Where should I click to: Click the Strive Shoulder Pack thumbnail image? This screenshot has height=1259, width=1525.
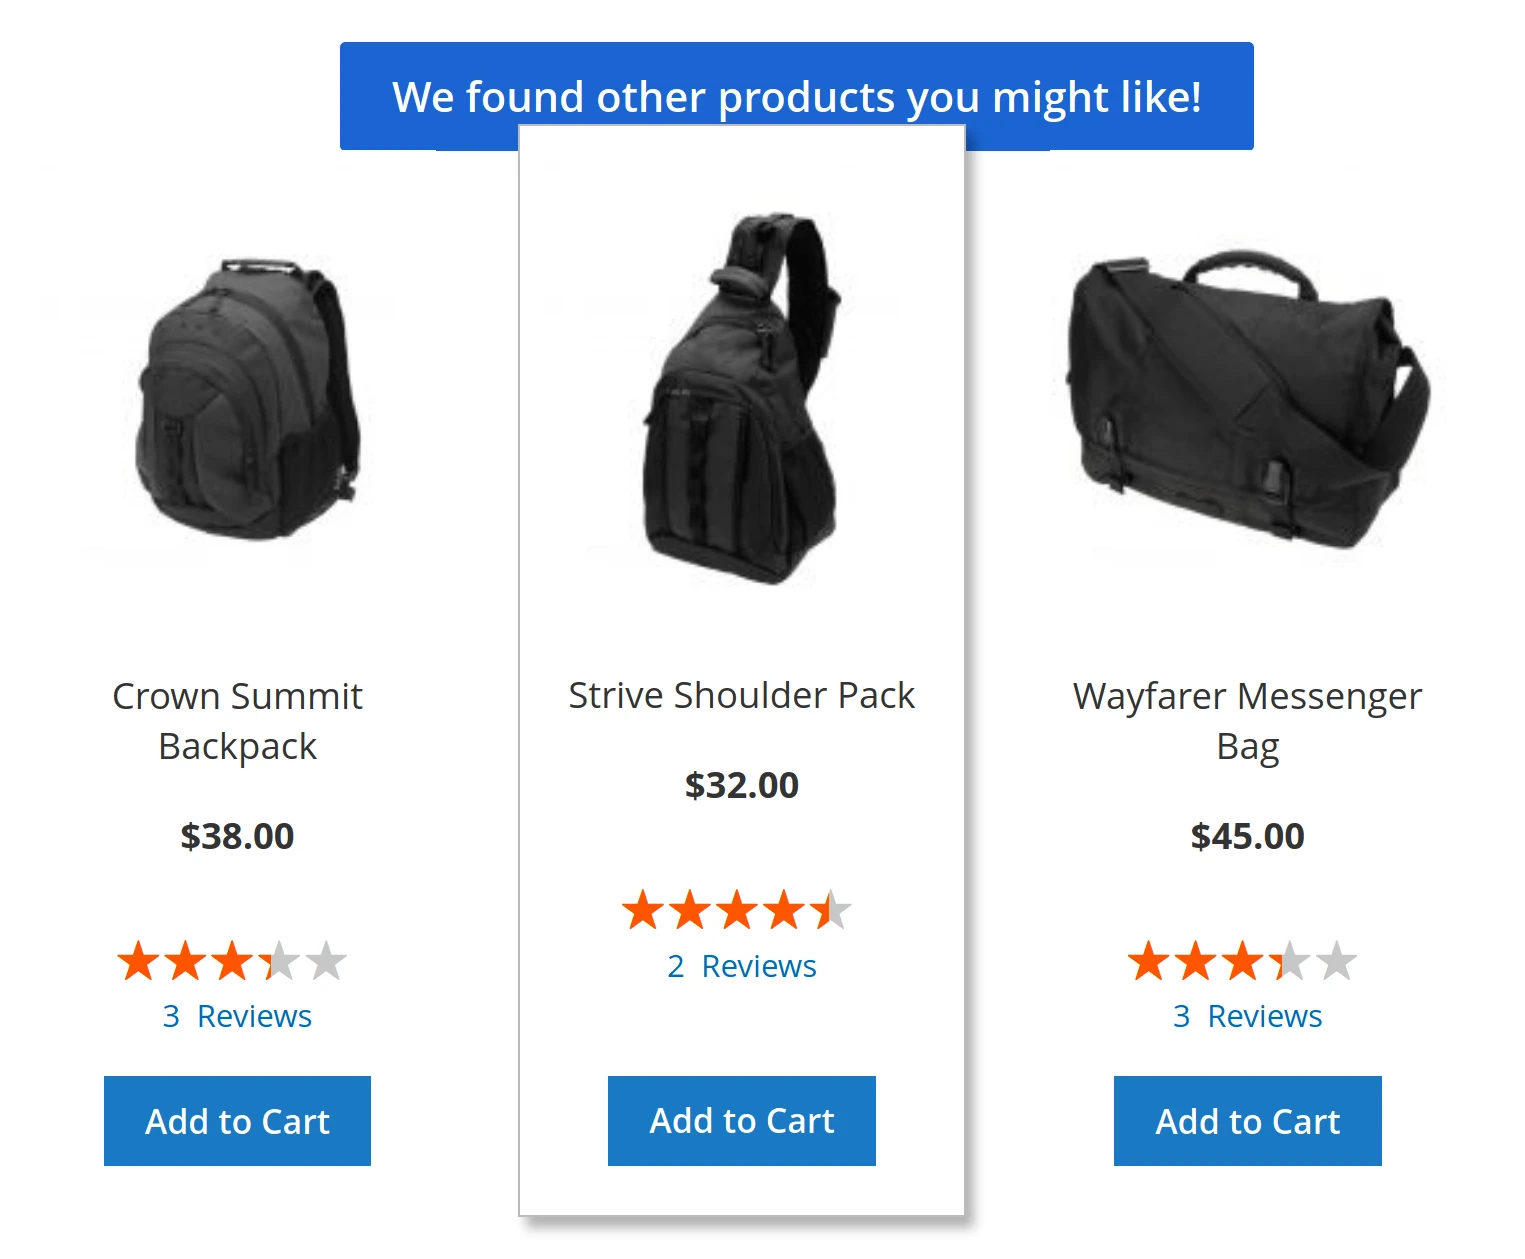740,400
